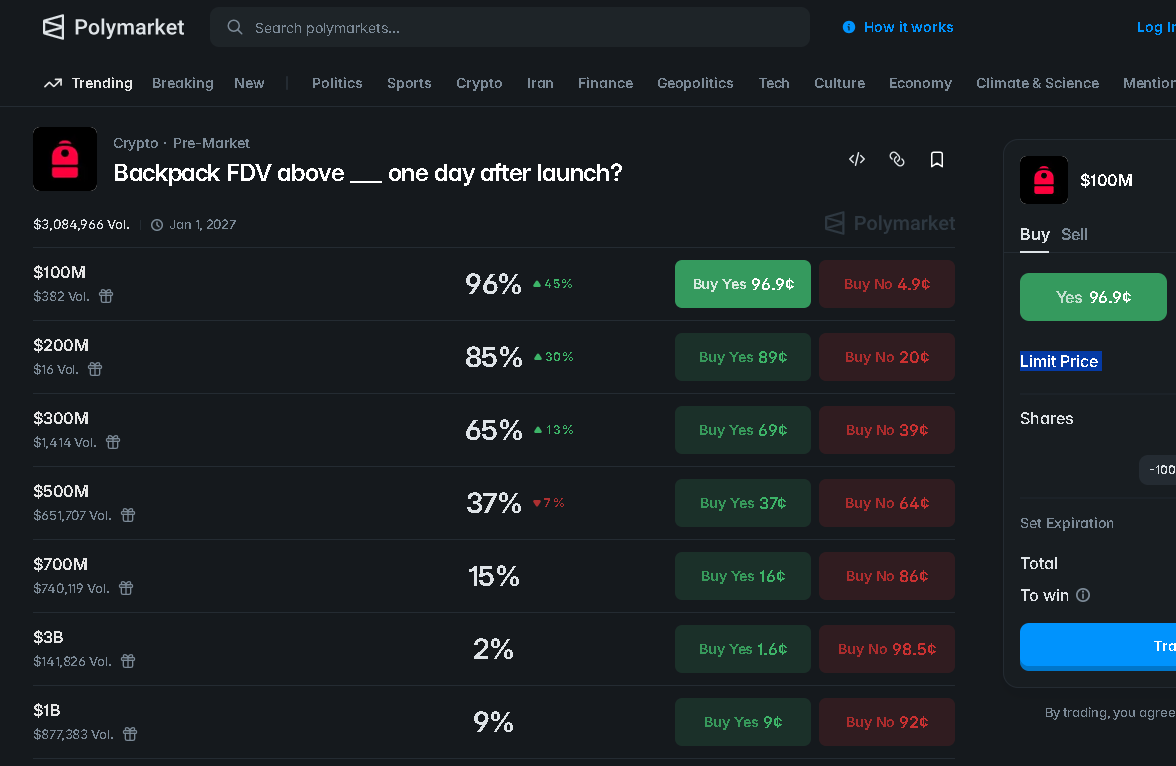Click the Set Expiration option
This screenshot has height=766, width=1176.
coord(1066,523)
